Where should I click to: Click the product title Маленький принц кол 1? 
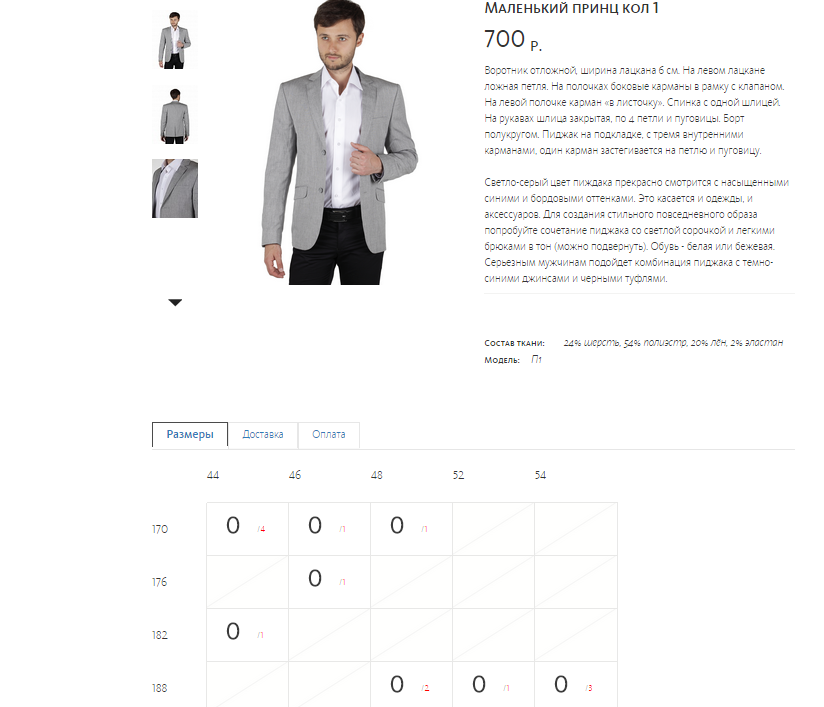tap(571, 8)
